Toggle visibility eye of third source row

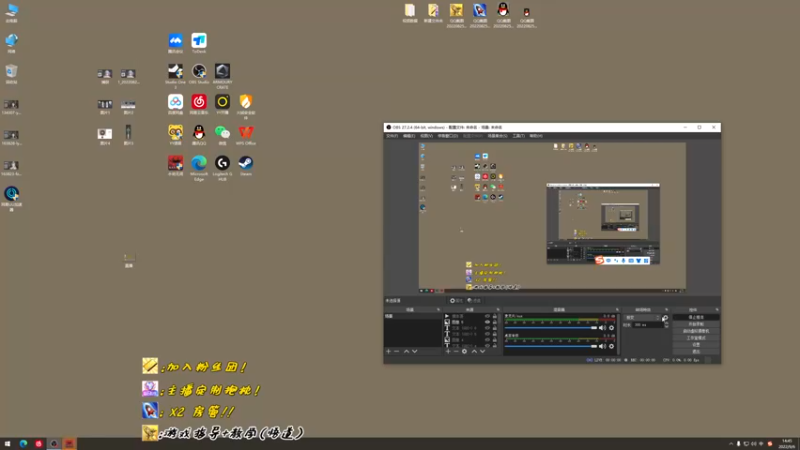click(x=487, y=328)
